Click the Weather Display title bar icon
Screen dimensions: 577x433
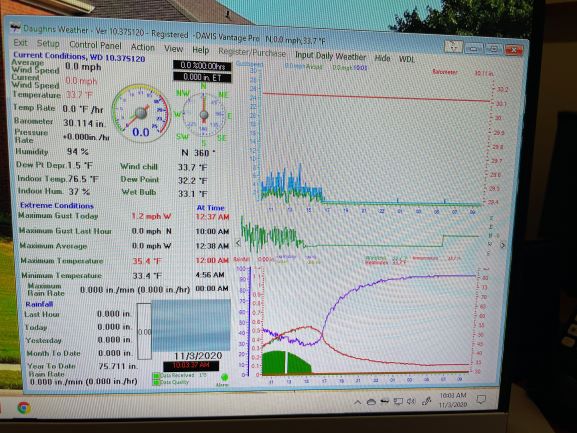[15, 27]
